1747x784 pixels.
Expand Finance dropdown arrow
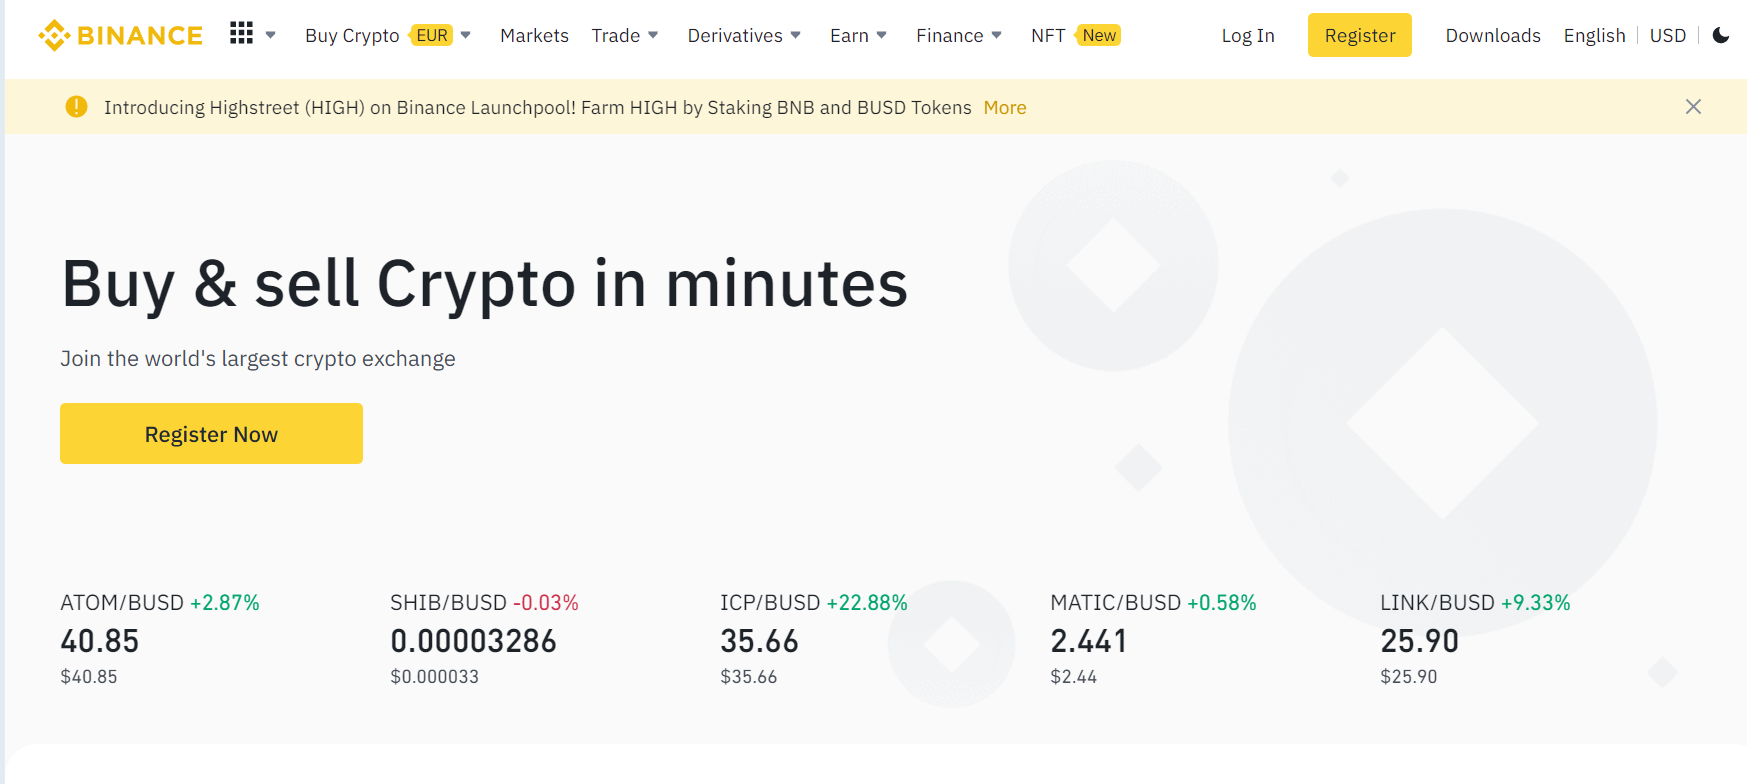coord(997,35)
